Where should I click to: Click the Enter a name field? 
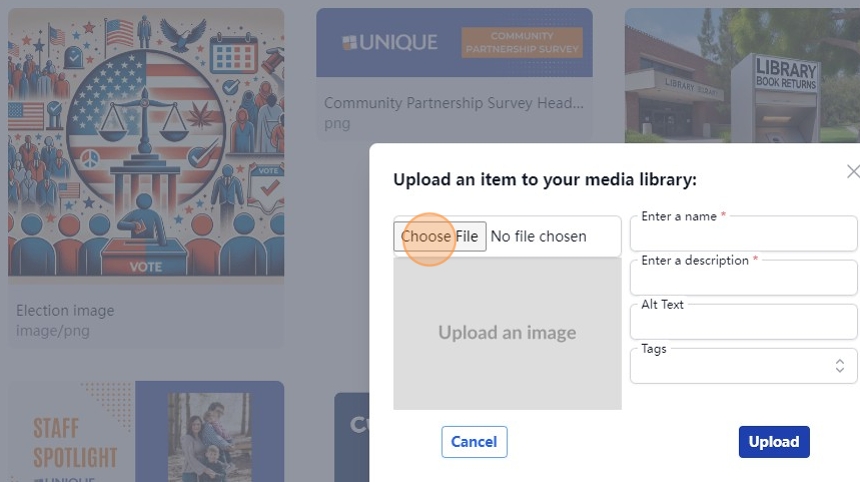point(743,236)
